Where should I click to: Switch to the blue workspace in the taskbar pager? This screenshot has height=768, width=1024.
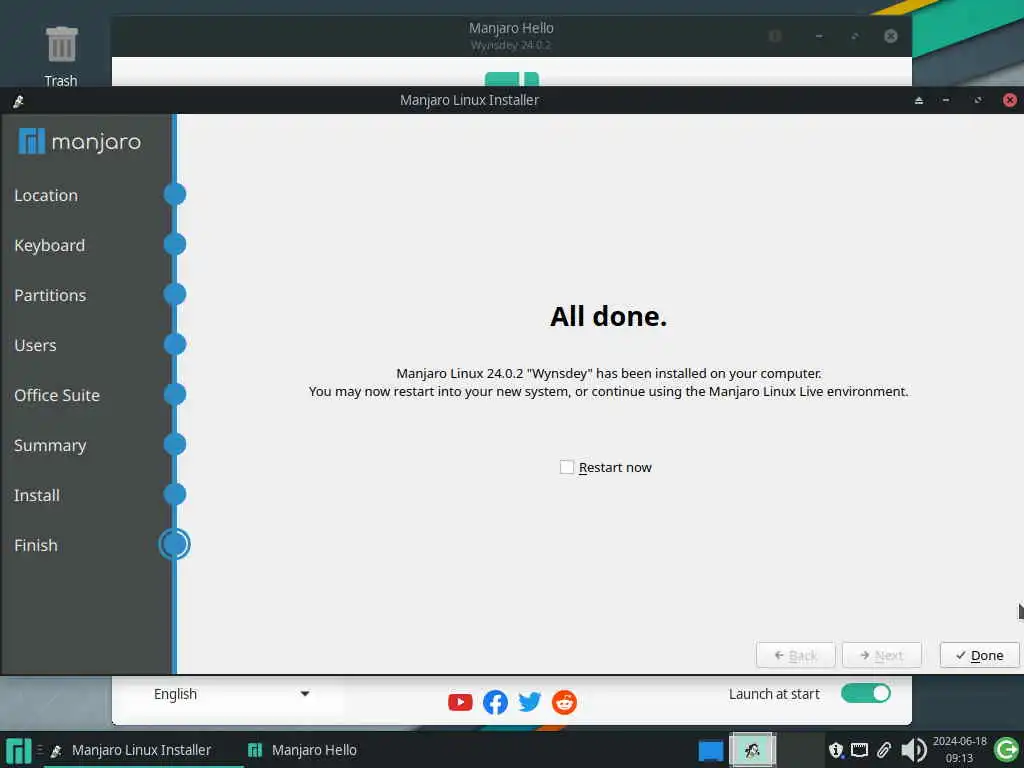pyautogui.click(x=711, y=750)
